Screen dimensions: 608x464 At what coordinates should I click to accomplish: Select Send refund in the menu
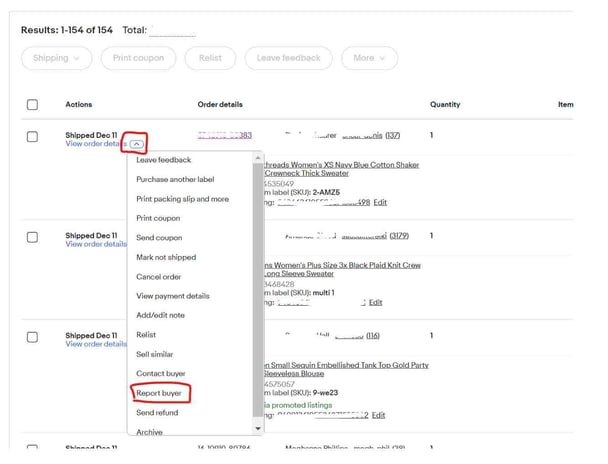(x=158, y=412)
